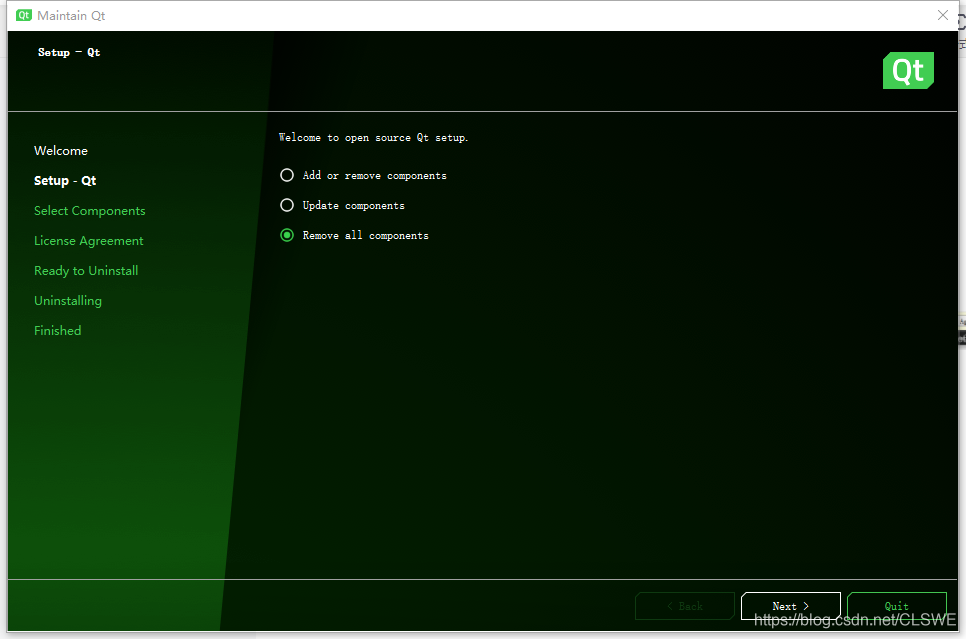
Task: Click the 'Welcome' step in sidebar
Action: point(61,151)
